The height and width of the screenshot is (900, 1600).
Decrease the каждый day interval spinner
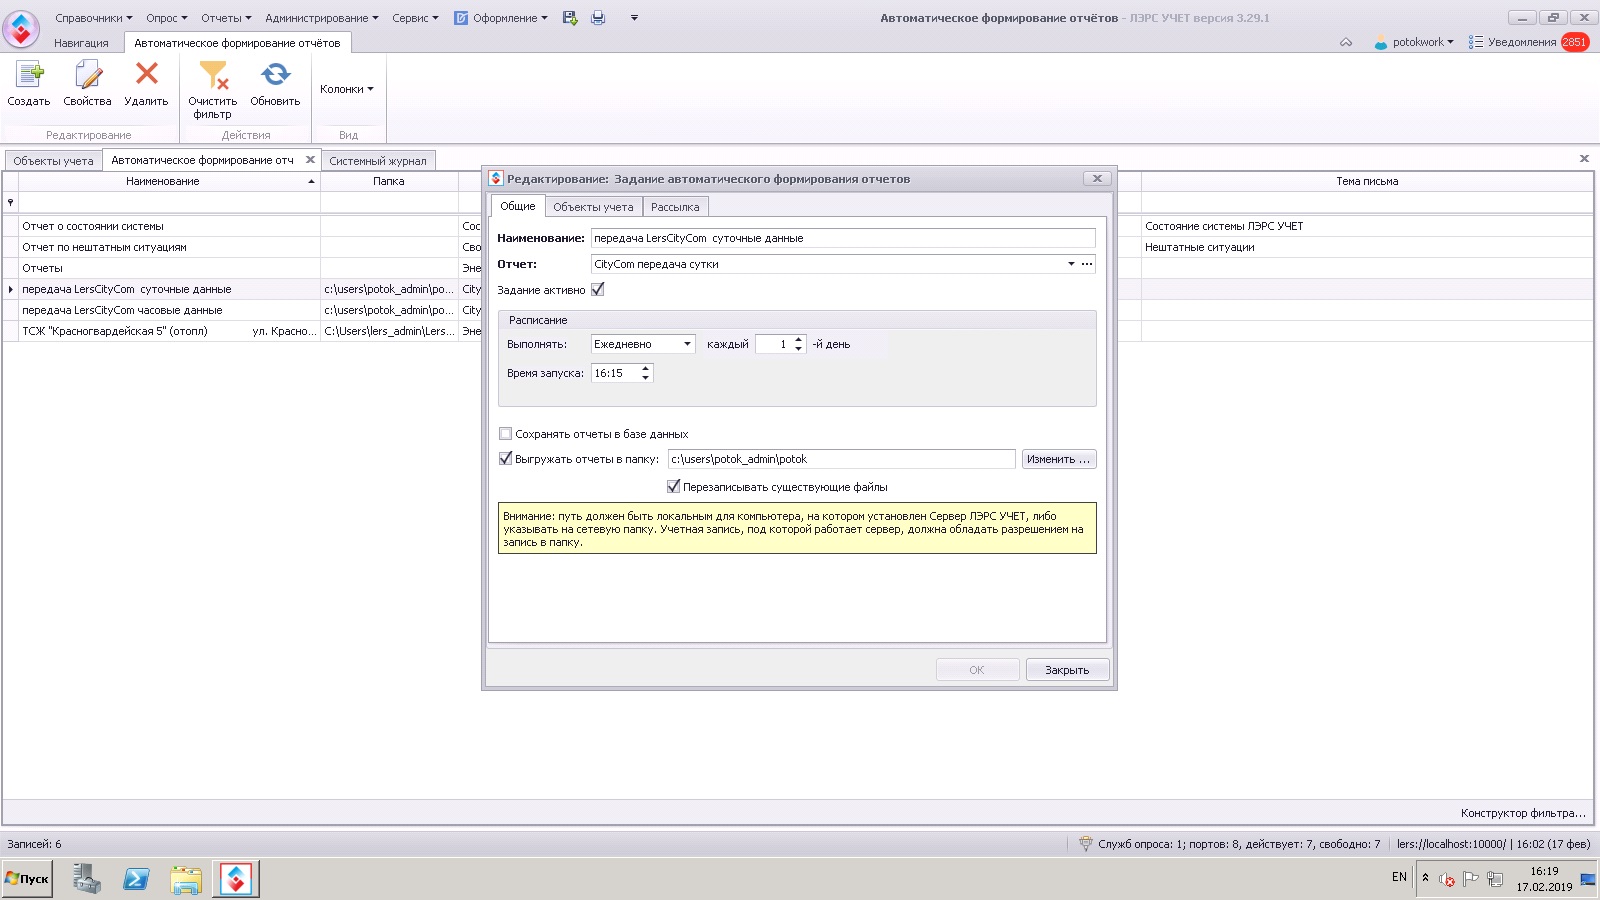(x=798, y=349)
